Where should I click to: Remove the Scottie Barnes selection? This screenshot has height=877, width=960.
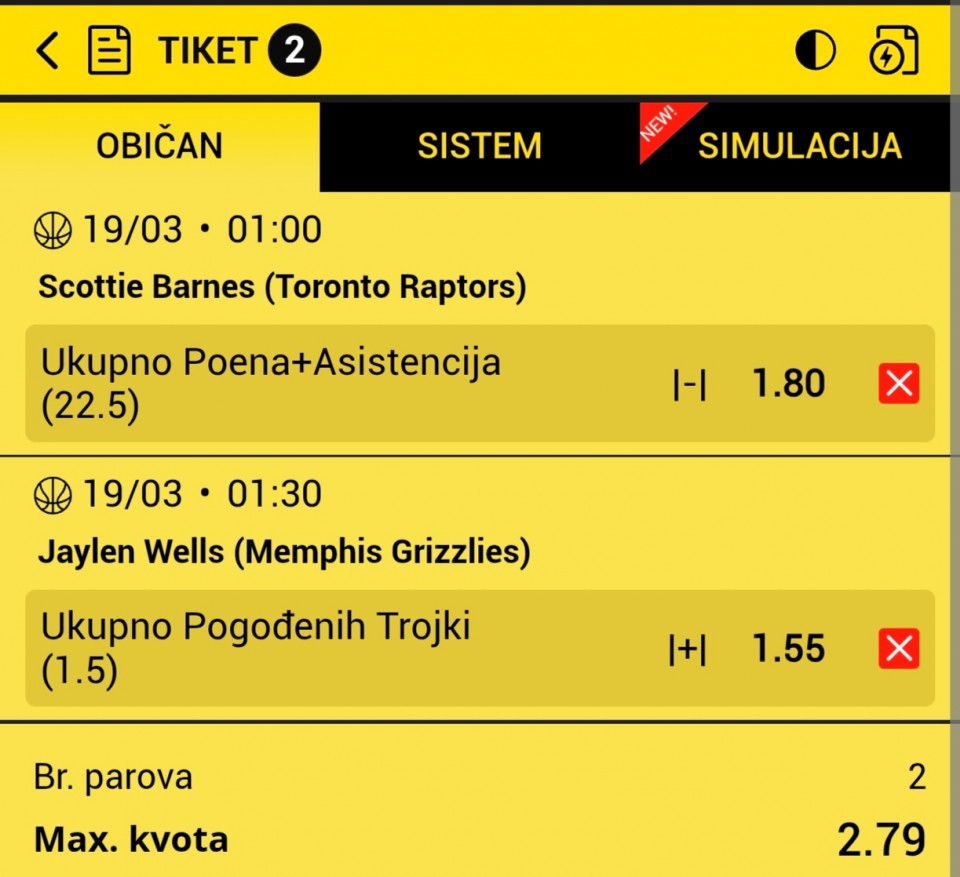tap(898, 384)
